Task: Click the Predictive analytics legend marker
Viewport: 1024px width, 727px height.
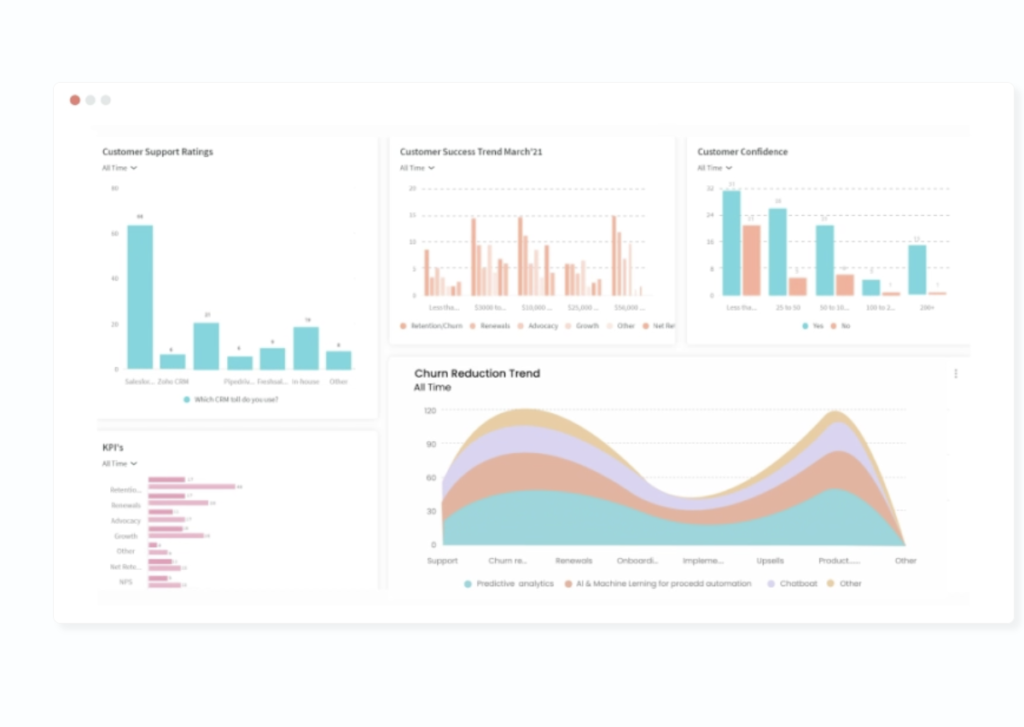Action: pyautogui.click(x=466, y=583)
